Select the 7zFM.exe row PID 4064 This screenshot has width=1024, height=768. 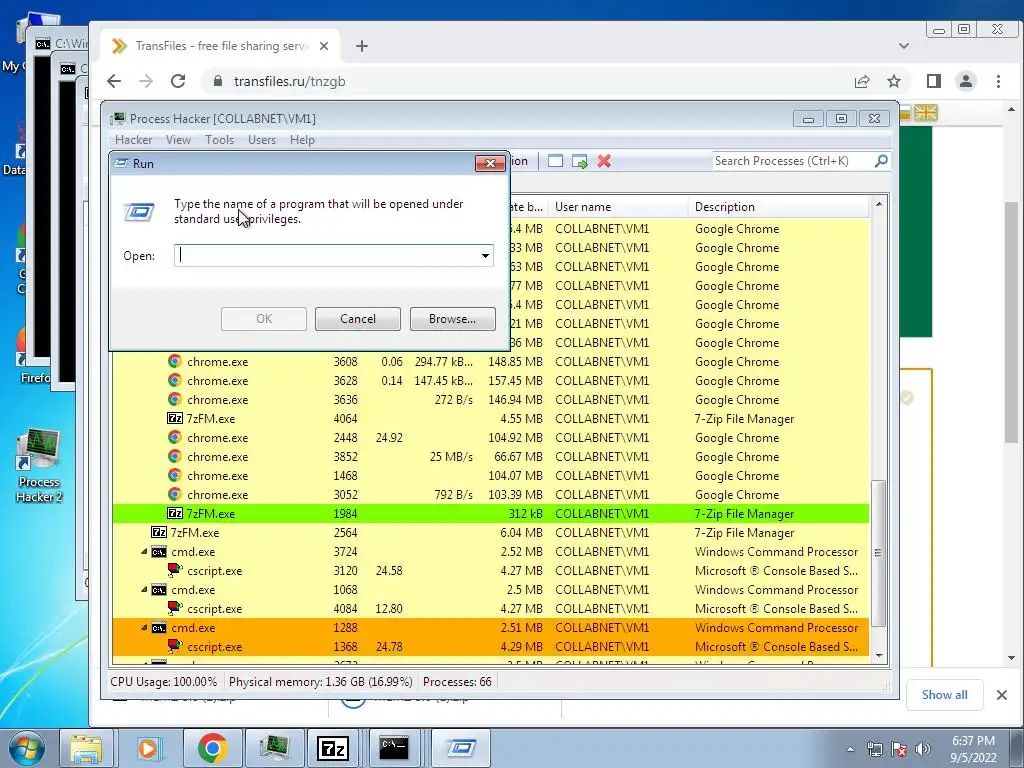490,419
